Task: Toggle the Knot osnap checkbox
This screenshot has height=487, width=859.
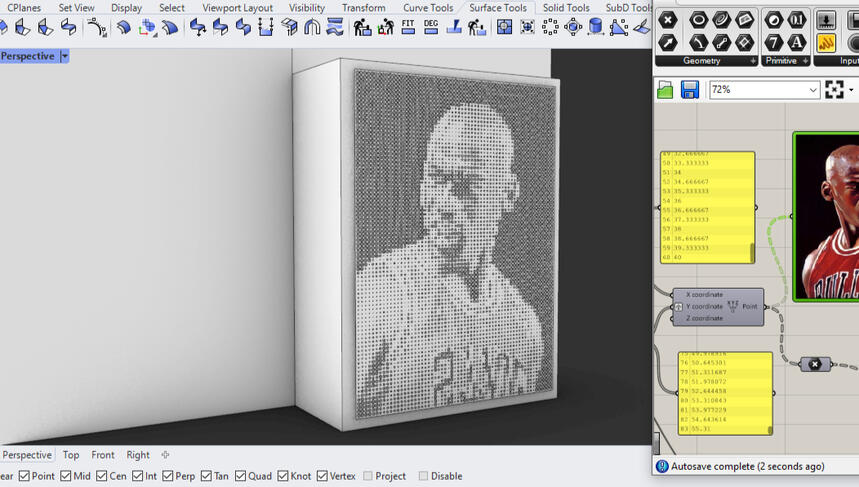Action: click(x=283, y=476)
